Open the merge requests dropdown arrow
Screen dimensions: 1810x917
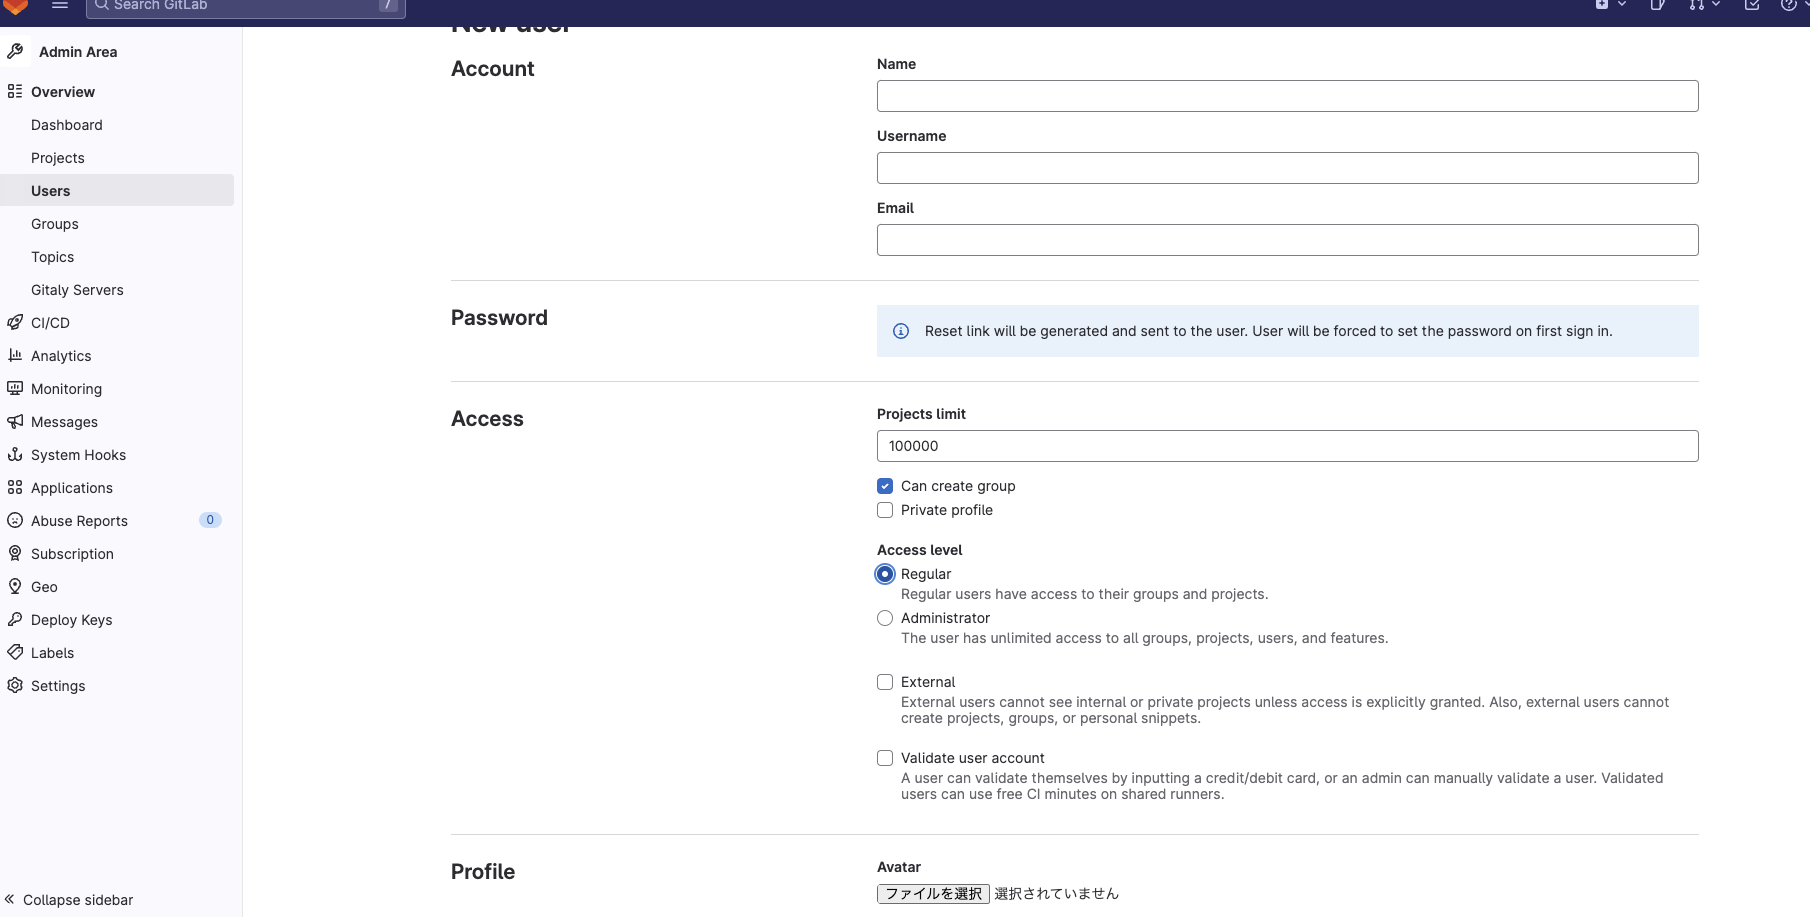point(1714,6)
